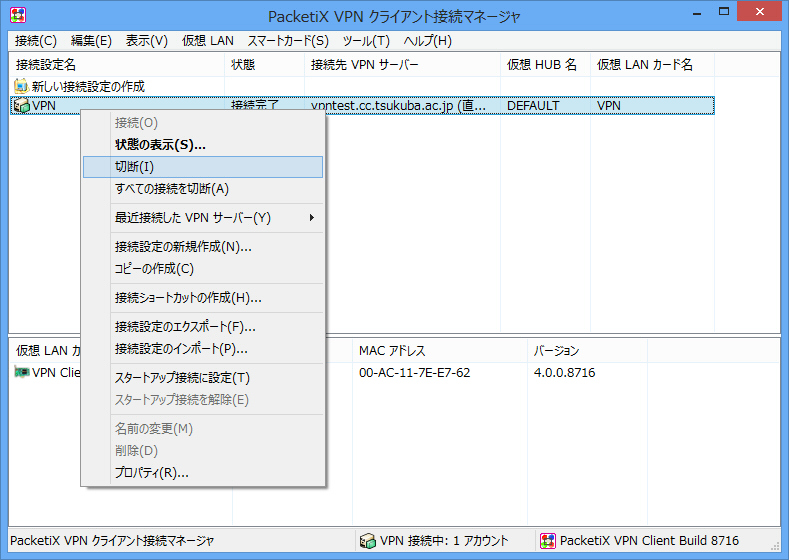Close the PacketiX VPN window
This screenshot has width=789, height=560.
[x=759, y=12]
